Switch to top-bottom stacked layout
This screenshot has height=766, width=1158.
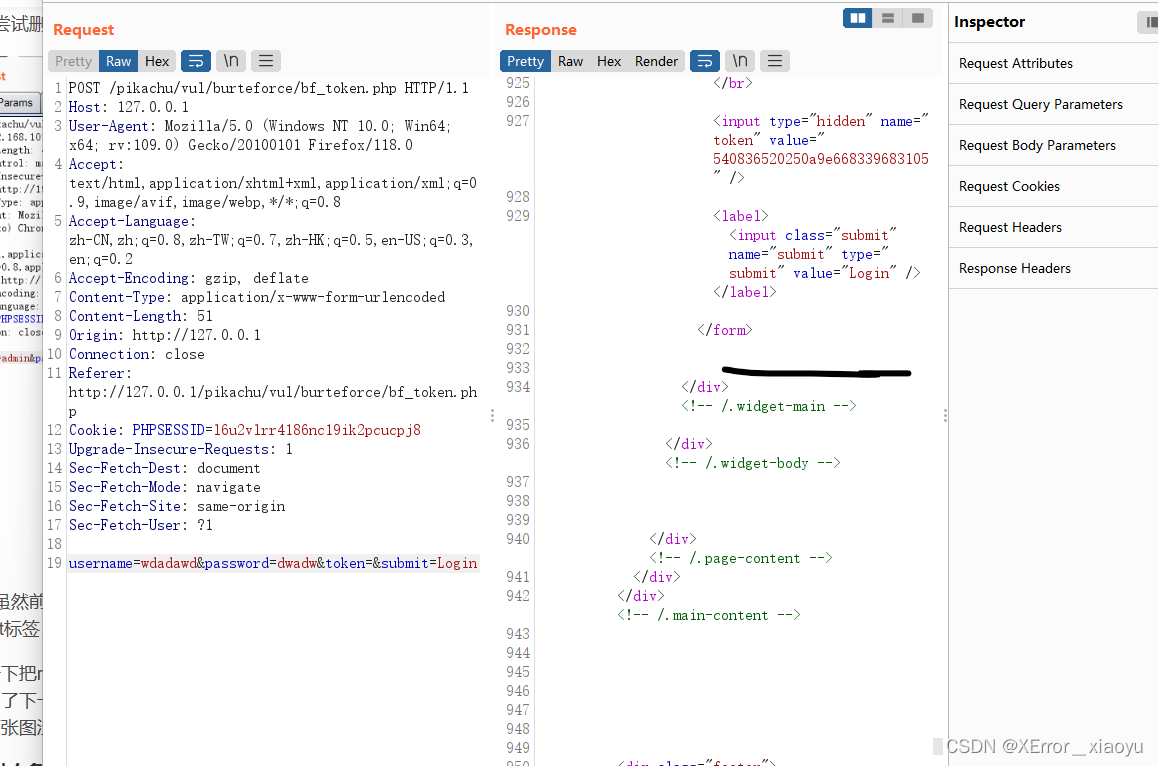click(888, 18)
